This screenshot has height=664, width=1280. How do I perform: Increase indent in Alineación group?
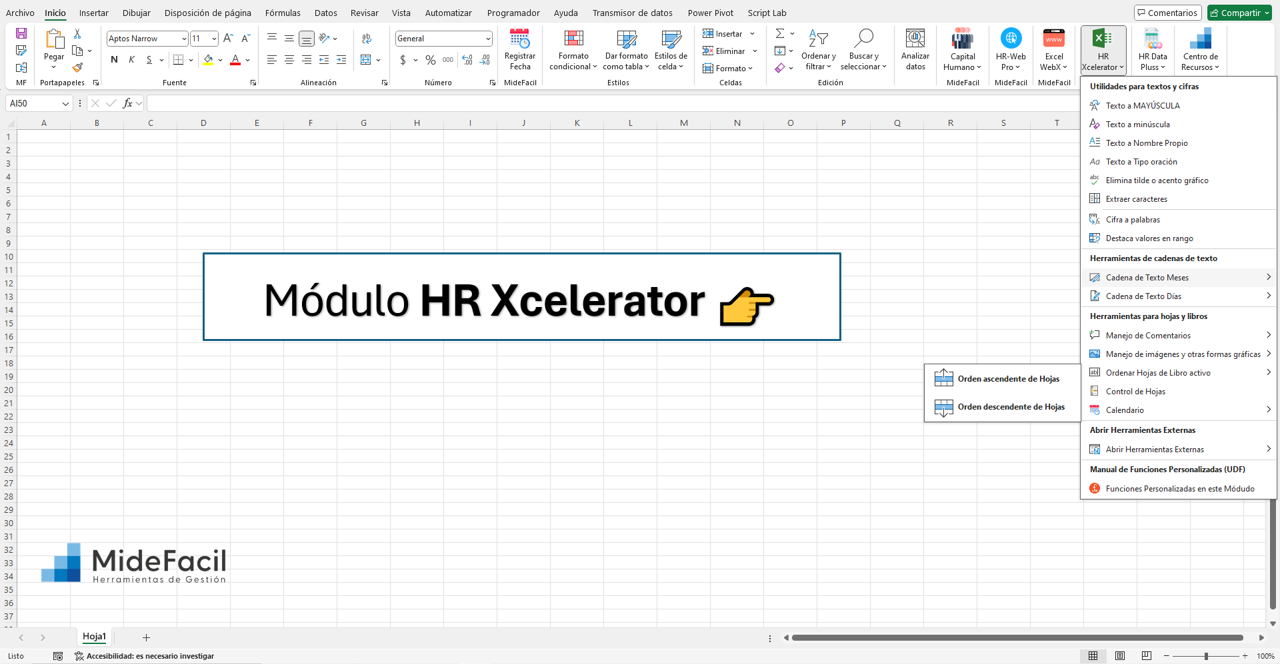(x=341, y=60)
